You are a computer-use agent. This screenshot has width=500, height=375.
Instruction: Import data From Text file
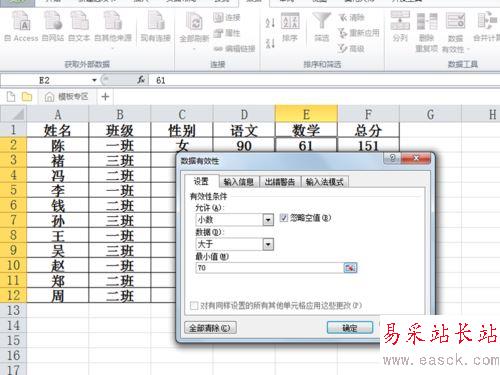point(79,27)
